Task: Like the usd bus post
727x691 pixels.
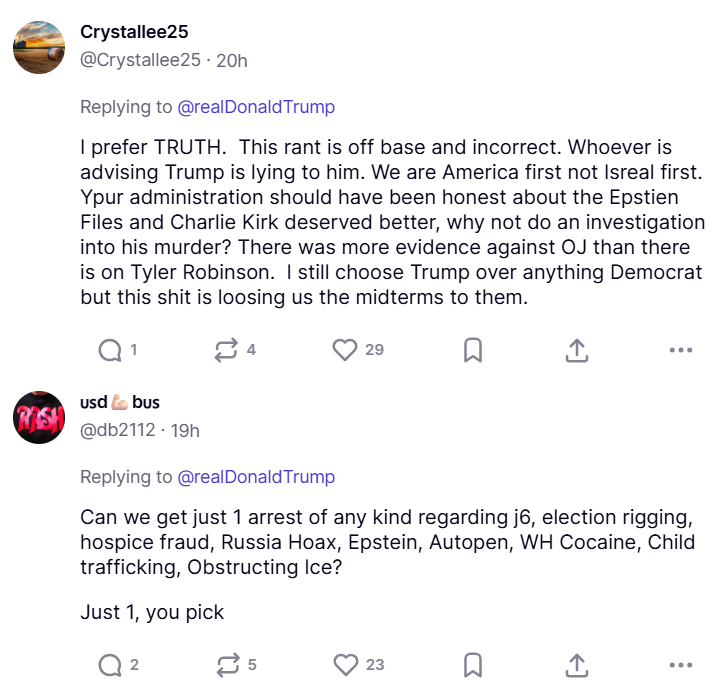Action: click(345, 665)
